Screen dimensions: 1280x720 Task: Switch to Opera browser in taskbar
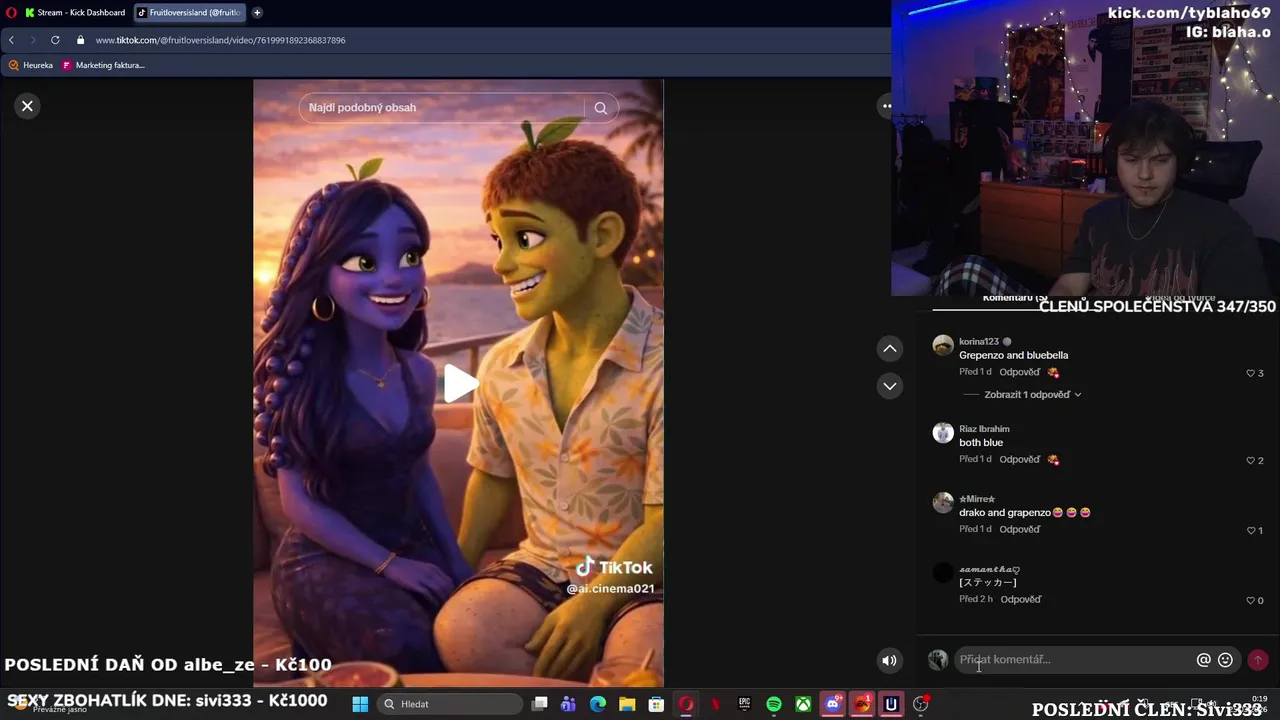point(686,704)
